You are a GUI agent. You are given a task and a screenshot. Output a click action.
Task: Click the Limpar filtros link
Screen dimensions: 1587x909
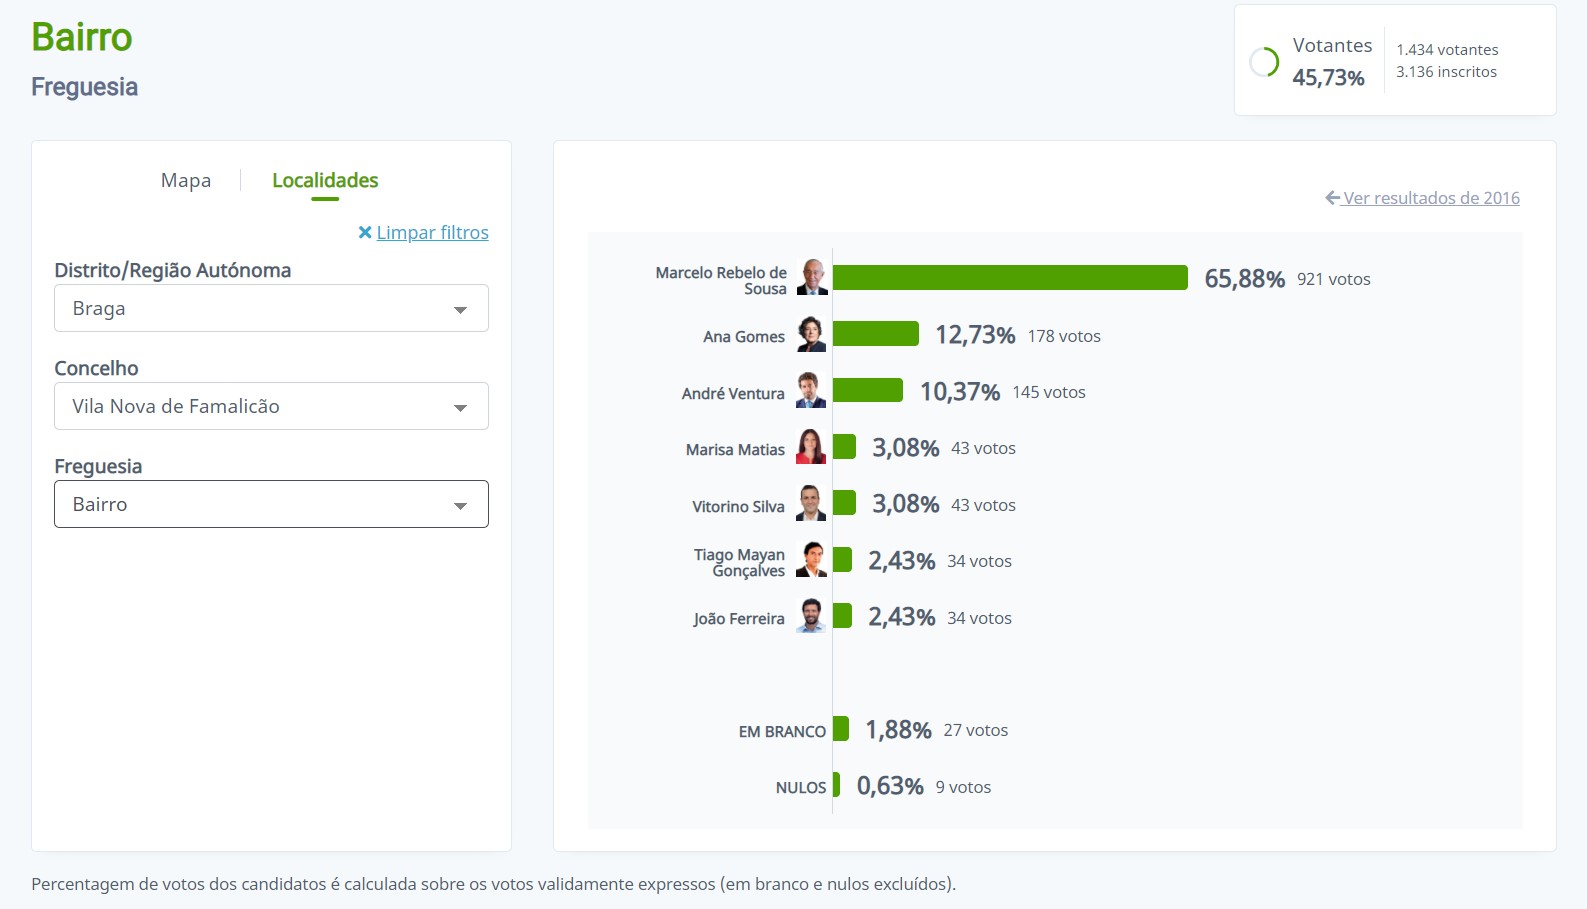(x=432, y=233)
